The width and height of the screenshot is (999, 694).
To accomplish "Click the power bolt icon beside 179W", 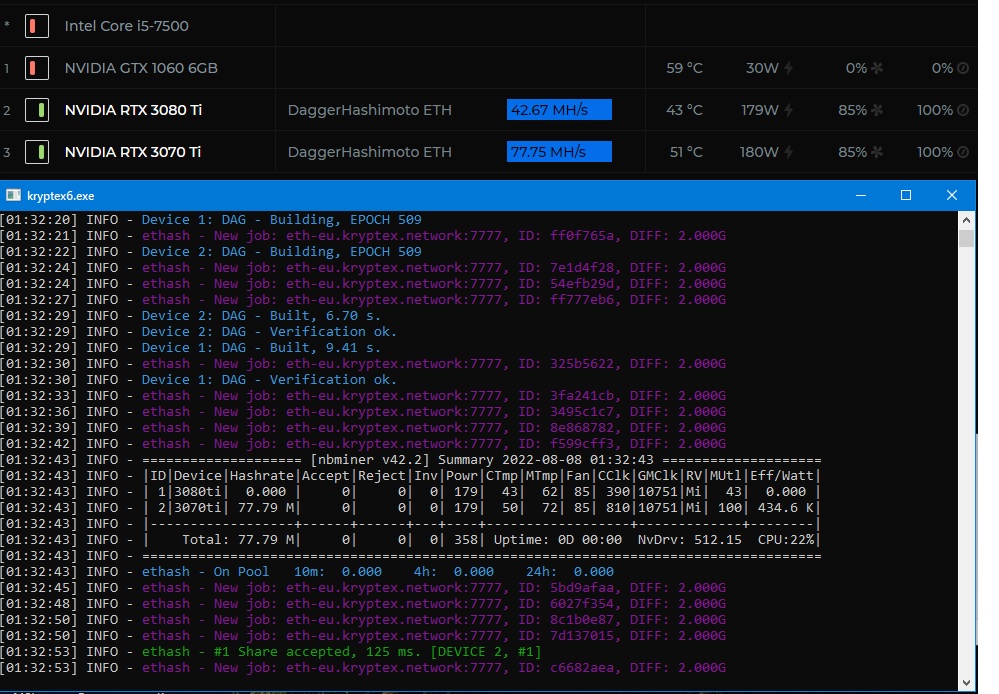I will point(789,110).
